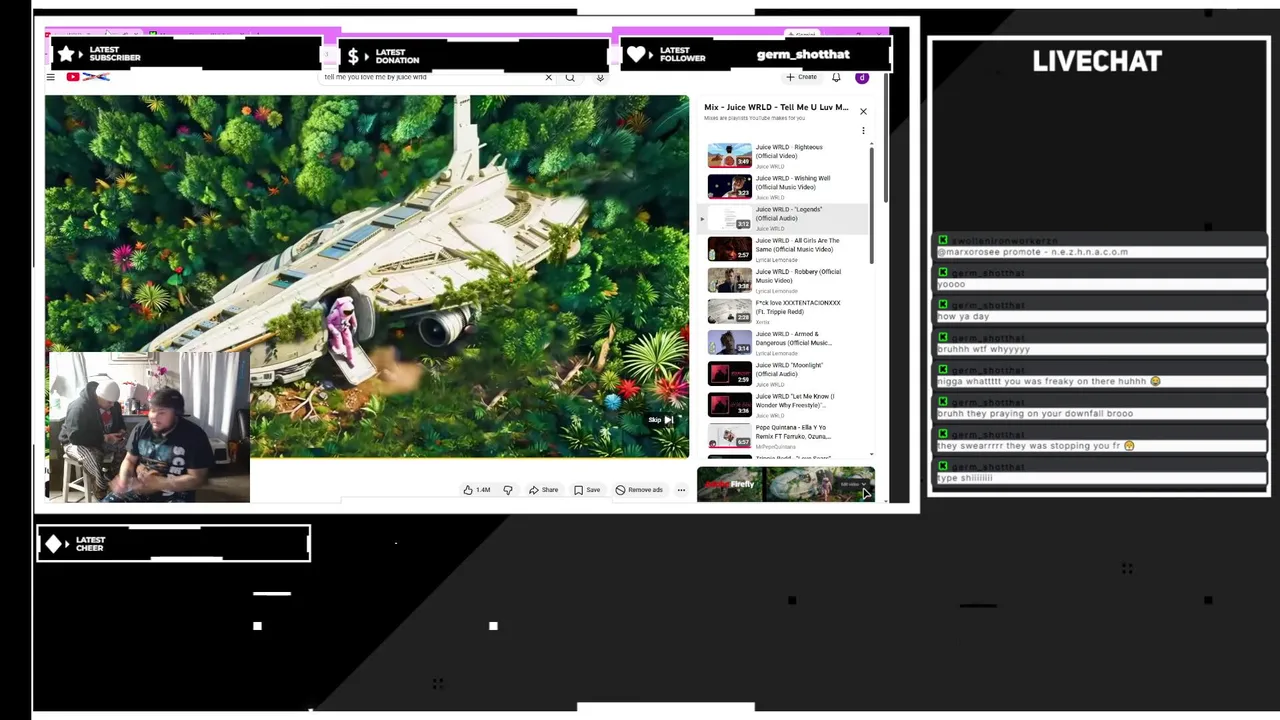The height and width of the screenshot is (720, 1280).
Task: Start voice search with the microphone
Action: (x=600, y=77)
